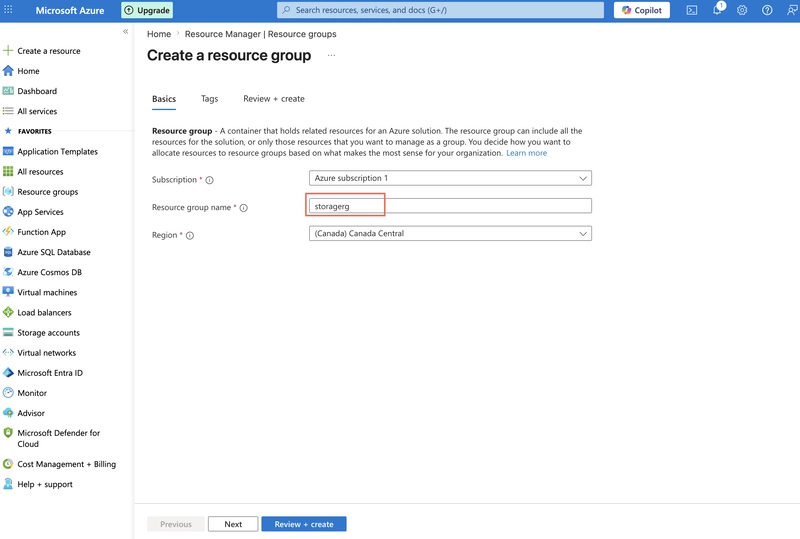Open the Canada Central region dropdown
The height and width of the screenshot is (539, 800).
point(450,233)
